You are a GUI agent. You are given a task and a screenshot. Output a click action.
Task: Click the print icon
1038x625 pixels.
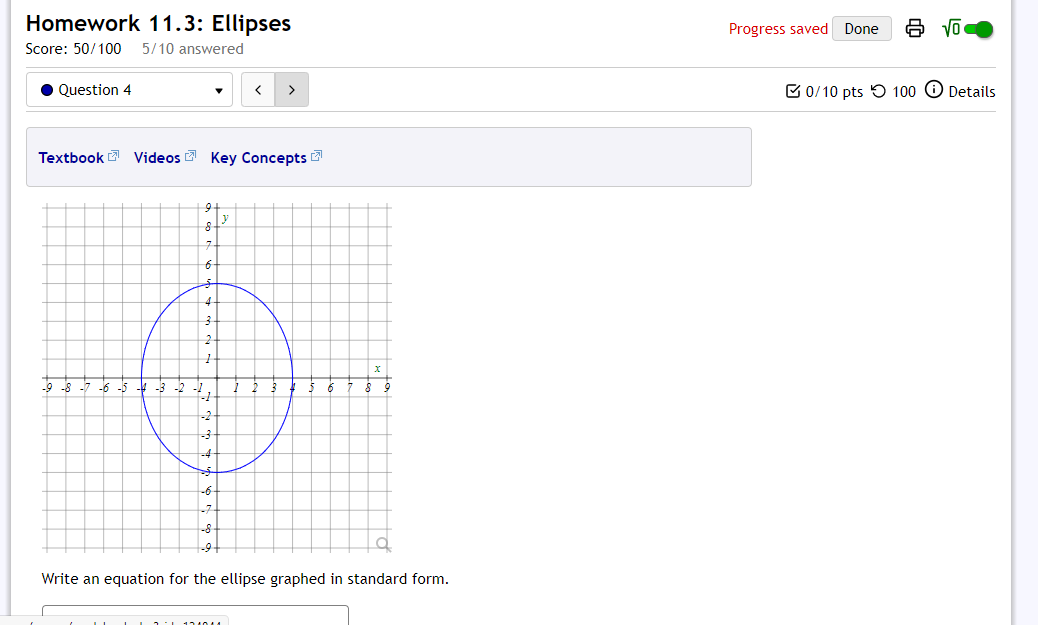tap(915, 29)
